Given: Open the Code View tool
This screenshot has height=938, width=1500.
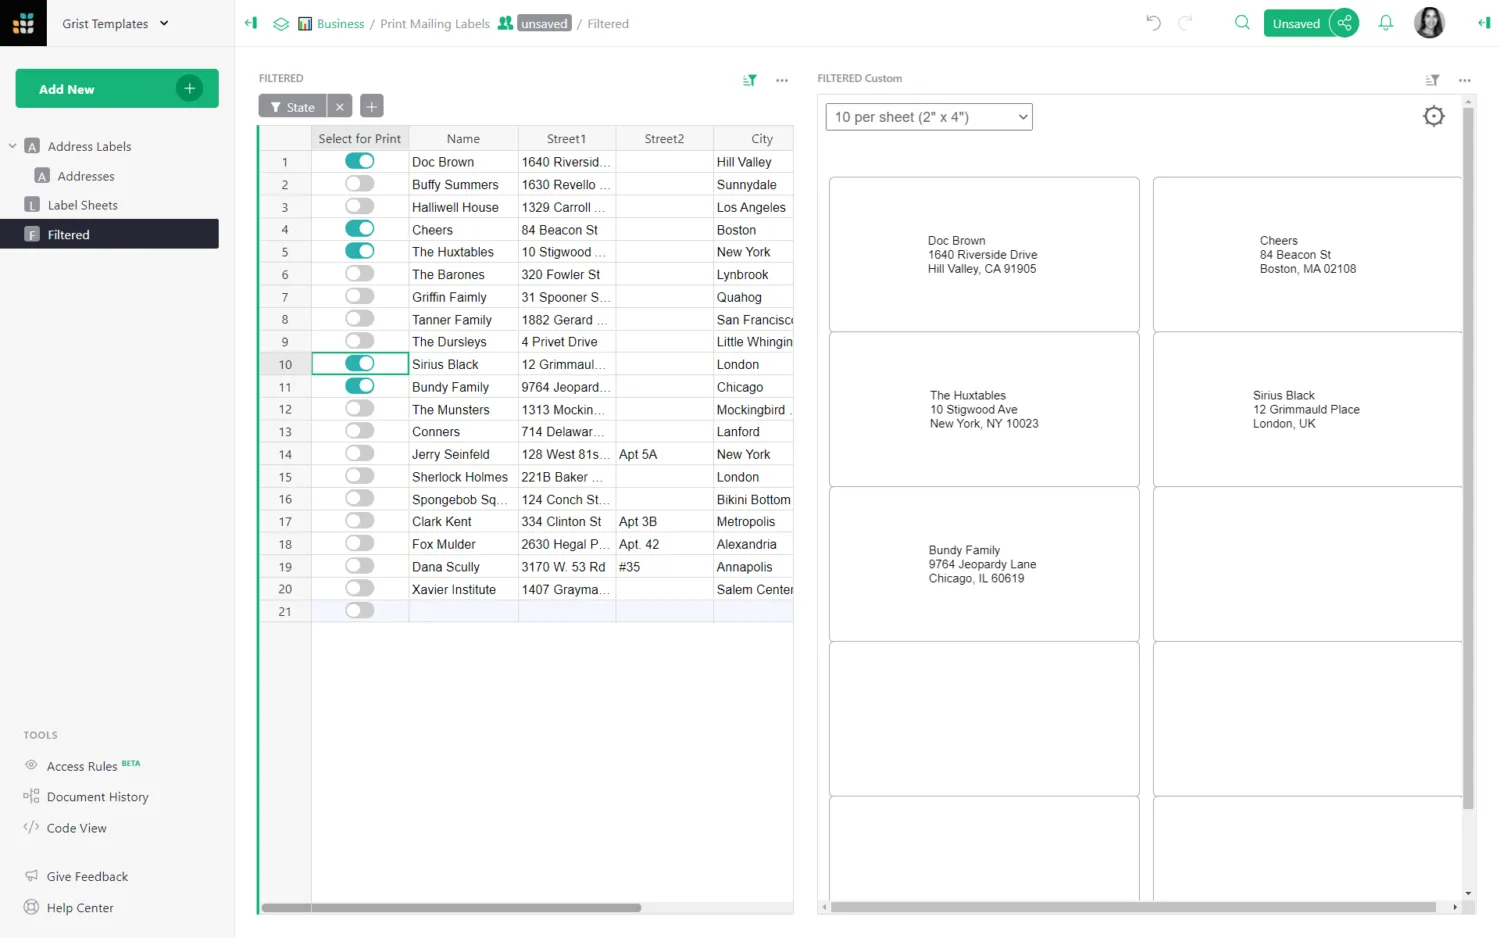Looking at the screenshot, I should coord(76,827).
